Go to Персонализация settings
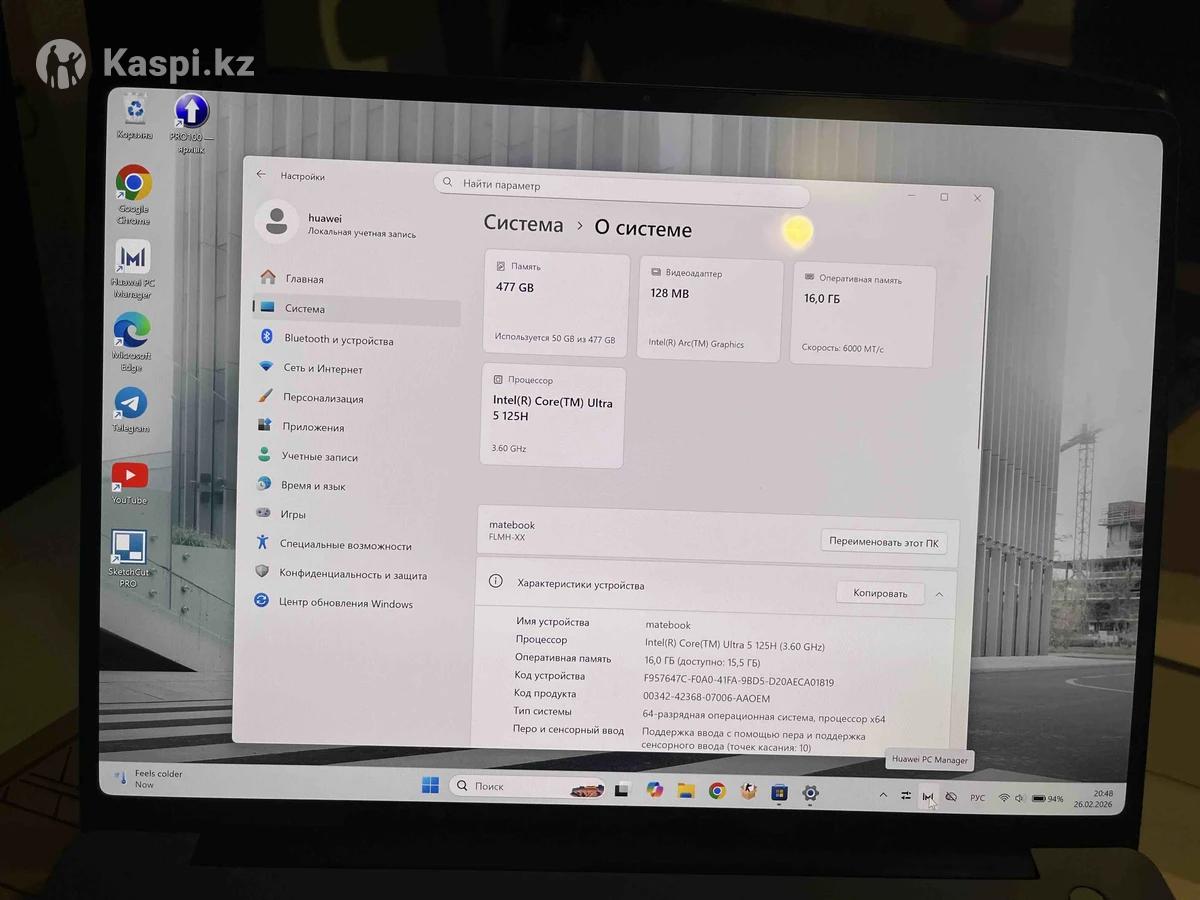 pyautogui.click(x=322, y=398)
